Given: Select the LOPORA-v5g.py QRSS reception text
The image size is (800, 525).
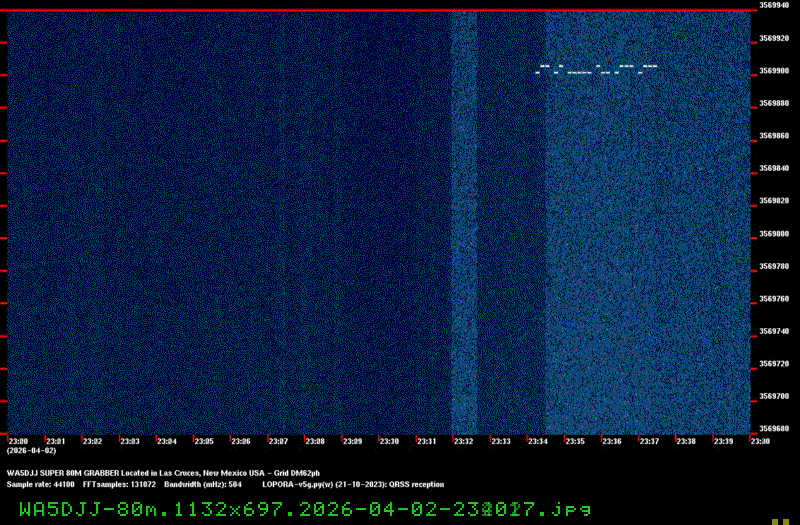Looking at the screenshot, I should coord(353,484).
